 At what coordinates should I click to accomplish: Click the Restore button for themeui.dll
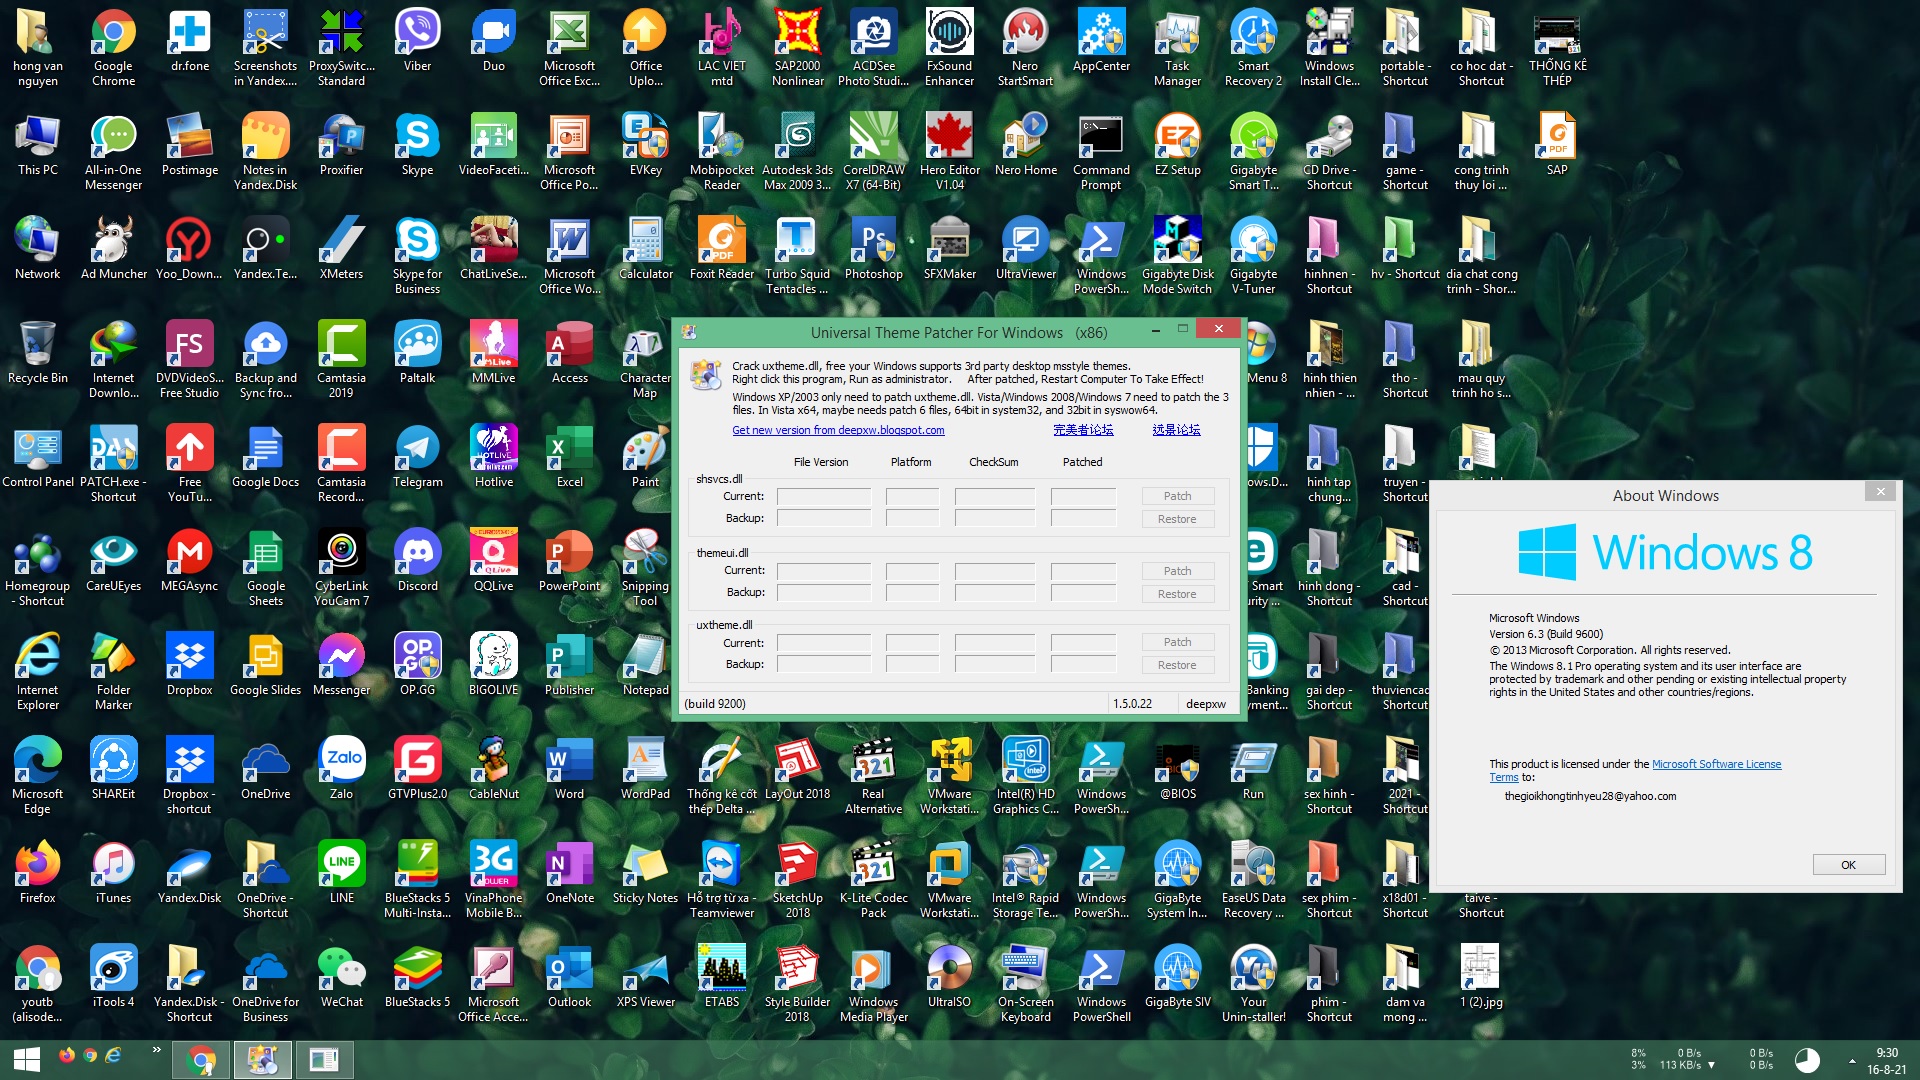(1177, 594)
